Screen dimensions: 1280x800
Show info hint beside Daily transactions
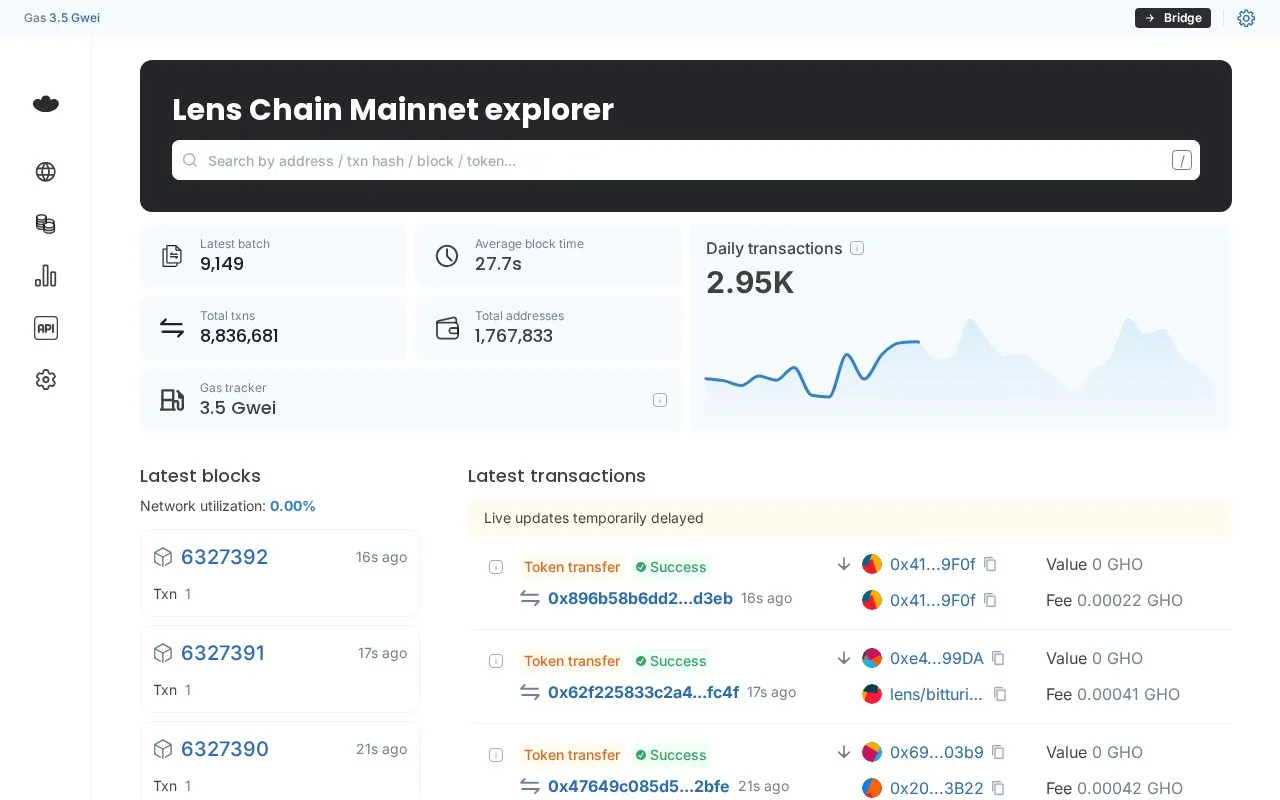point(857,248)
